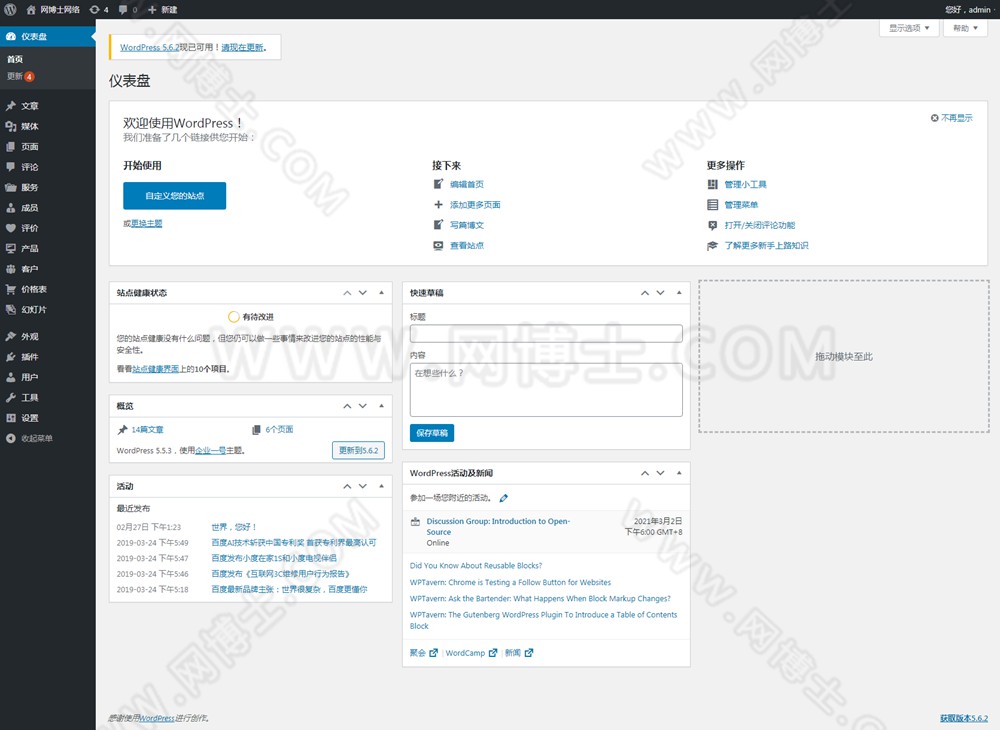Click the 服务 folder icon in the sidebar
This screenshot has height=730, width=1000.
pos(11,187)
